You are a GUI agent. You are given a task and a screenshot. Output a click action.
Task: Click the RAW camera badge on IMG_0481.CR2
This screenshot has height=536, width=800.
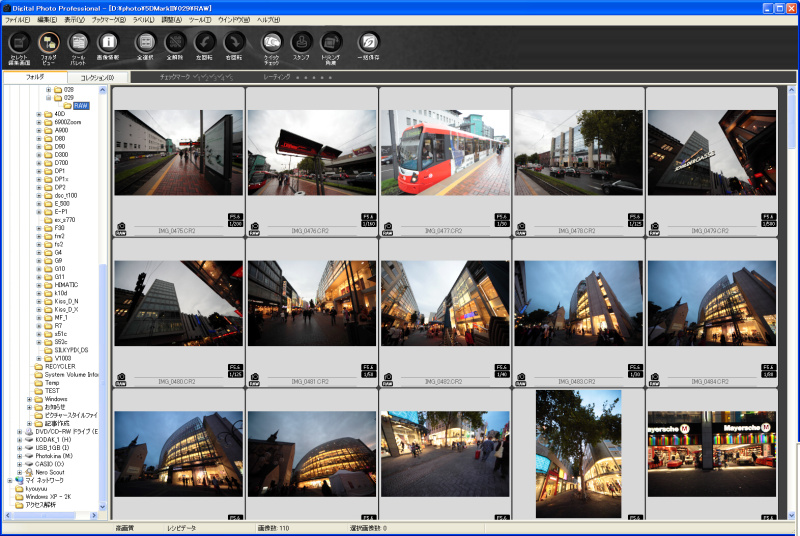coord(254,380)
